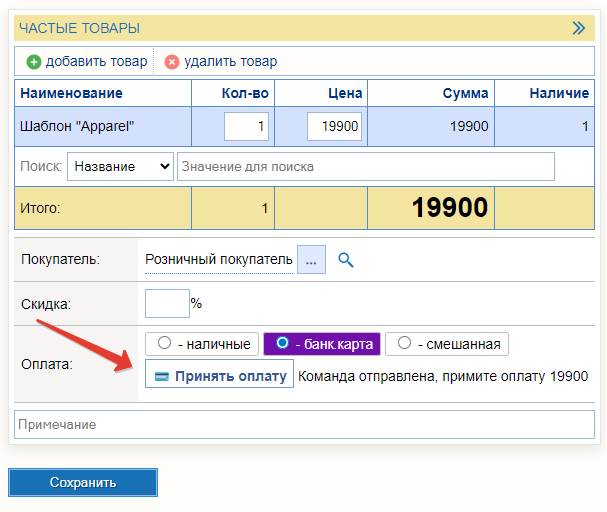Expand the ЧАСТЫЕ ТОВАРЫ panel with double chevron
This screenshot has height=512, width=607.
[x=578, y=28]
